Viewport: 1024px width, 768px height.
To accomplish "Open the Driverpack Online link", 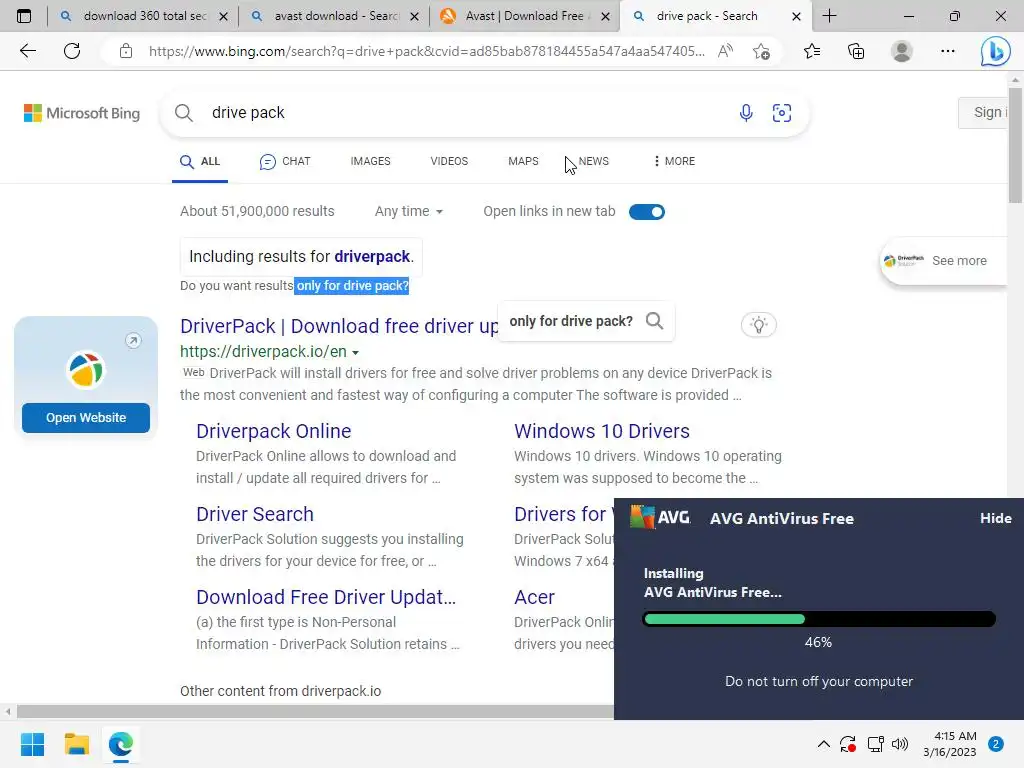I will [x=274, y=431].
